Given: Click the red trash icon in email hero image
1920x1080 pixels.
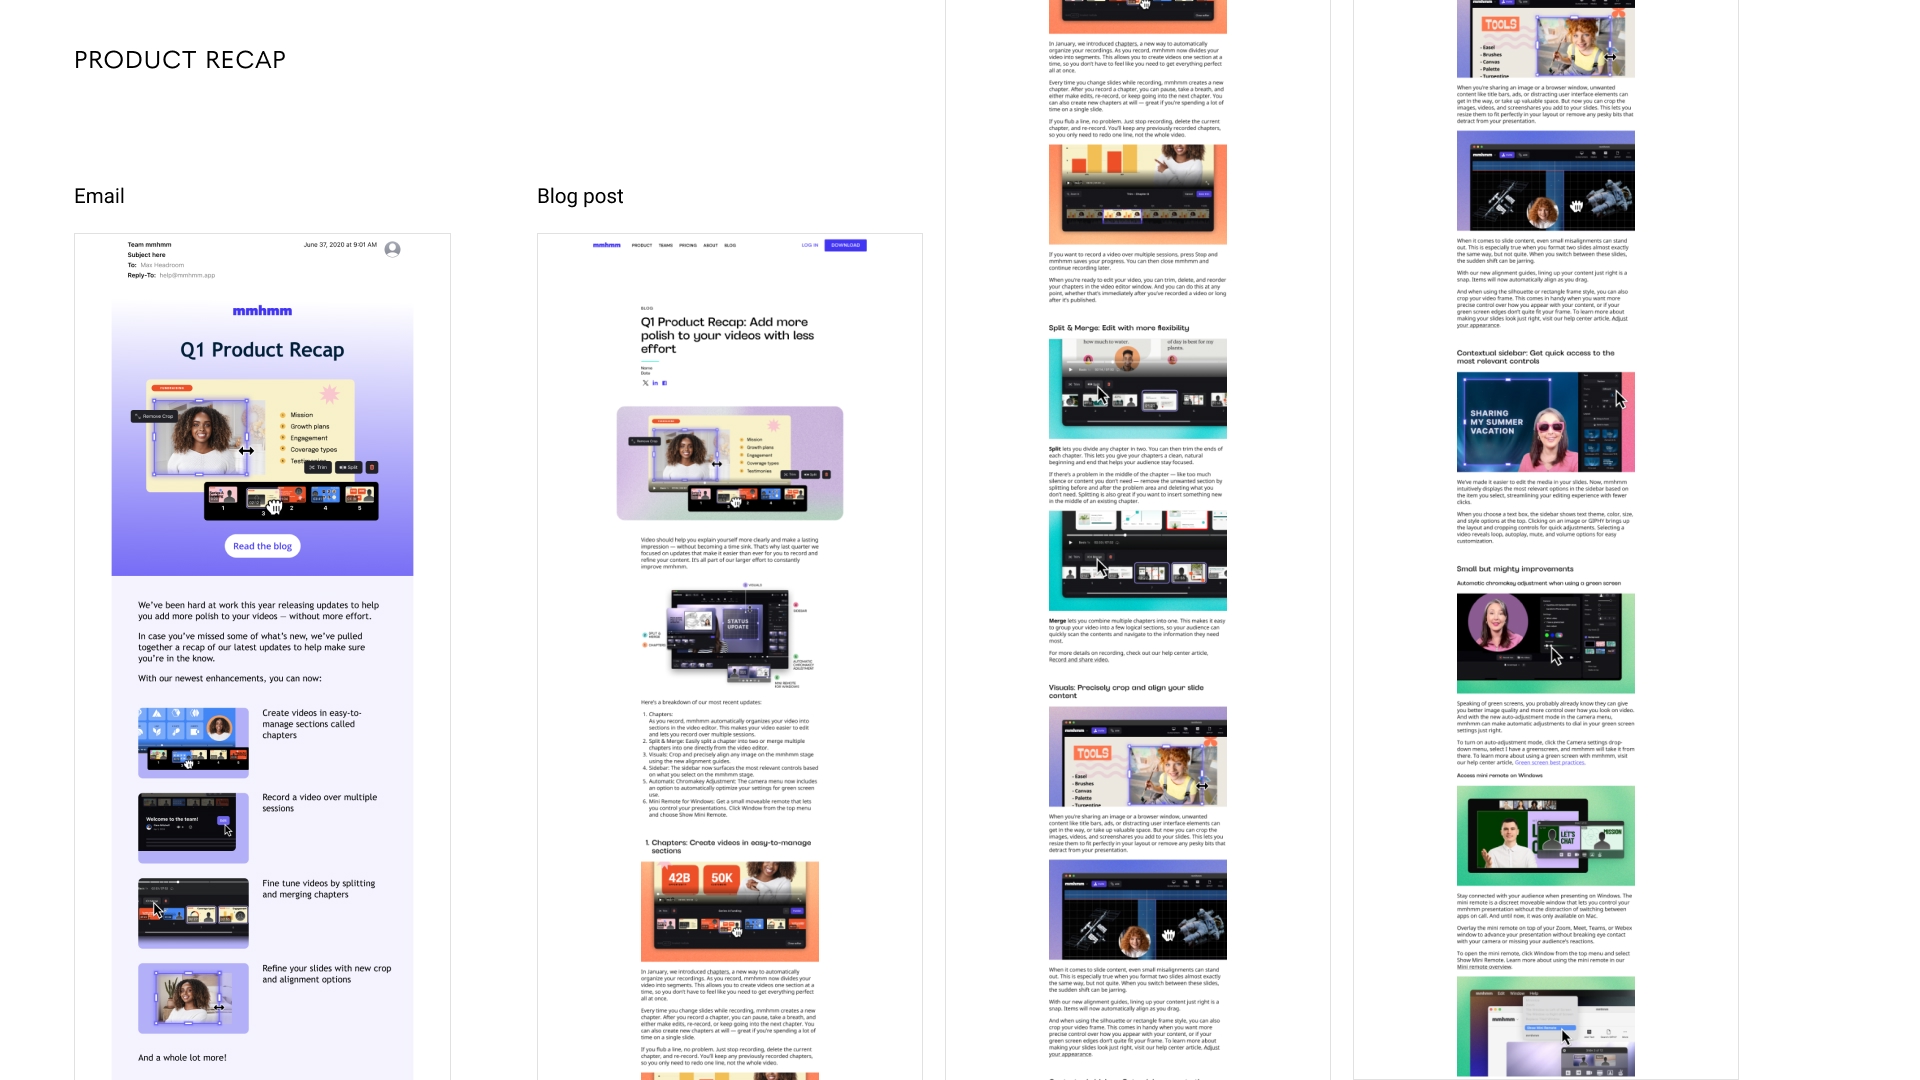Looking at the screenshot, I should coord(372,467).
